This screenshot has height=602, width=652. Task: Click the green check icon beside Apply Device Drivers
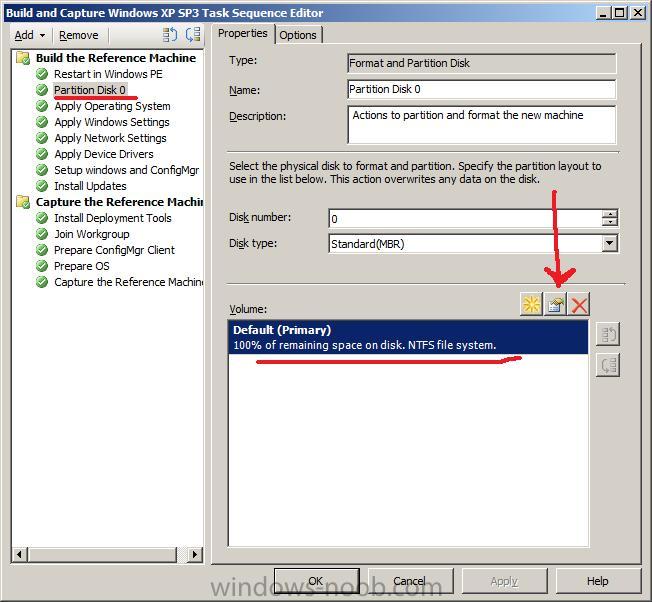pos(42,154)
